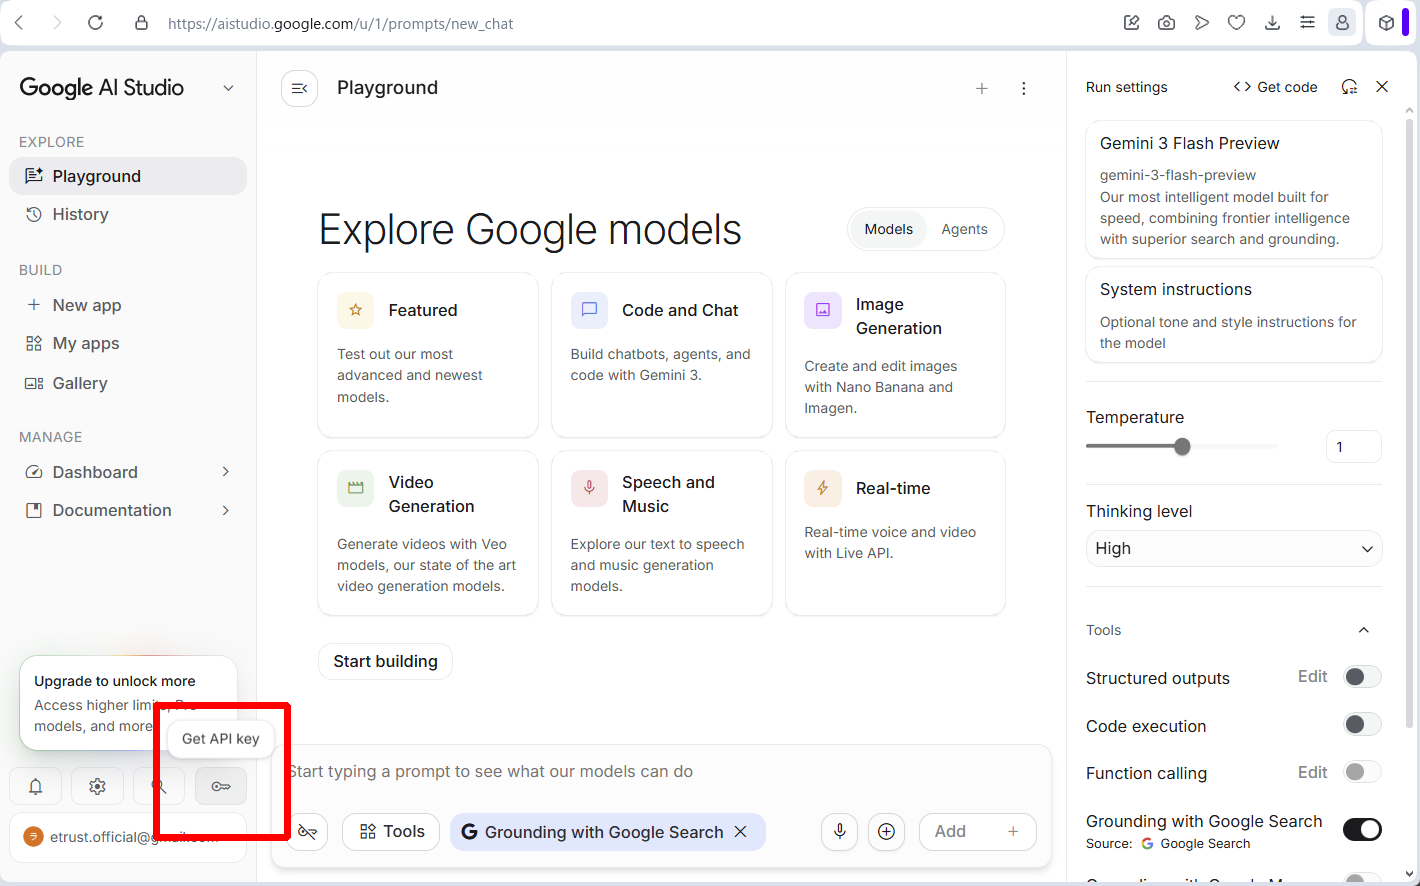The height and width of the screenshot is (886, 1420).
Task: Click the Temperature slider handle
Action: click(1182, 447)
